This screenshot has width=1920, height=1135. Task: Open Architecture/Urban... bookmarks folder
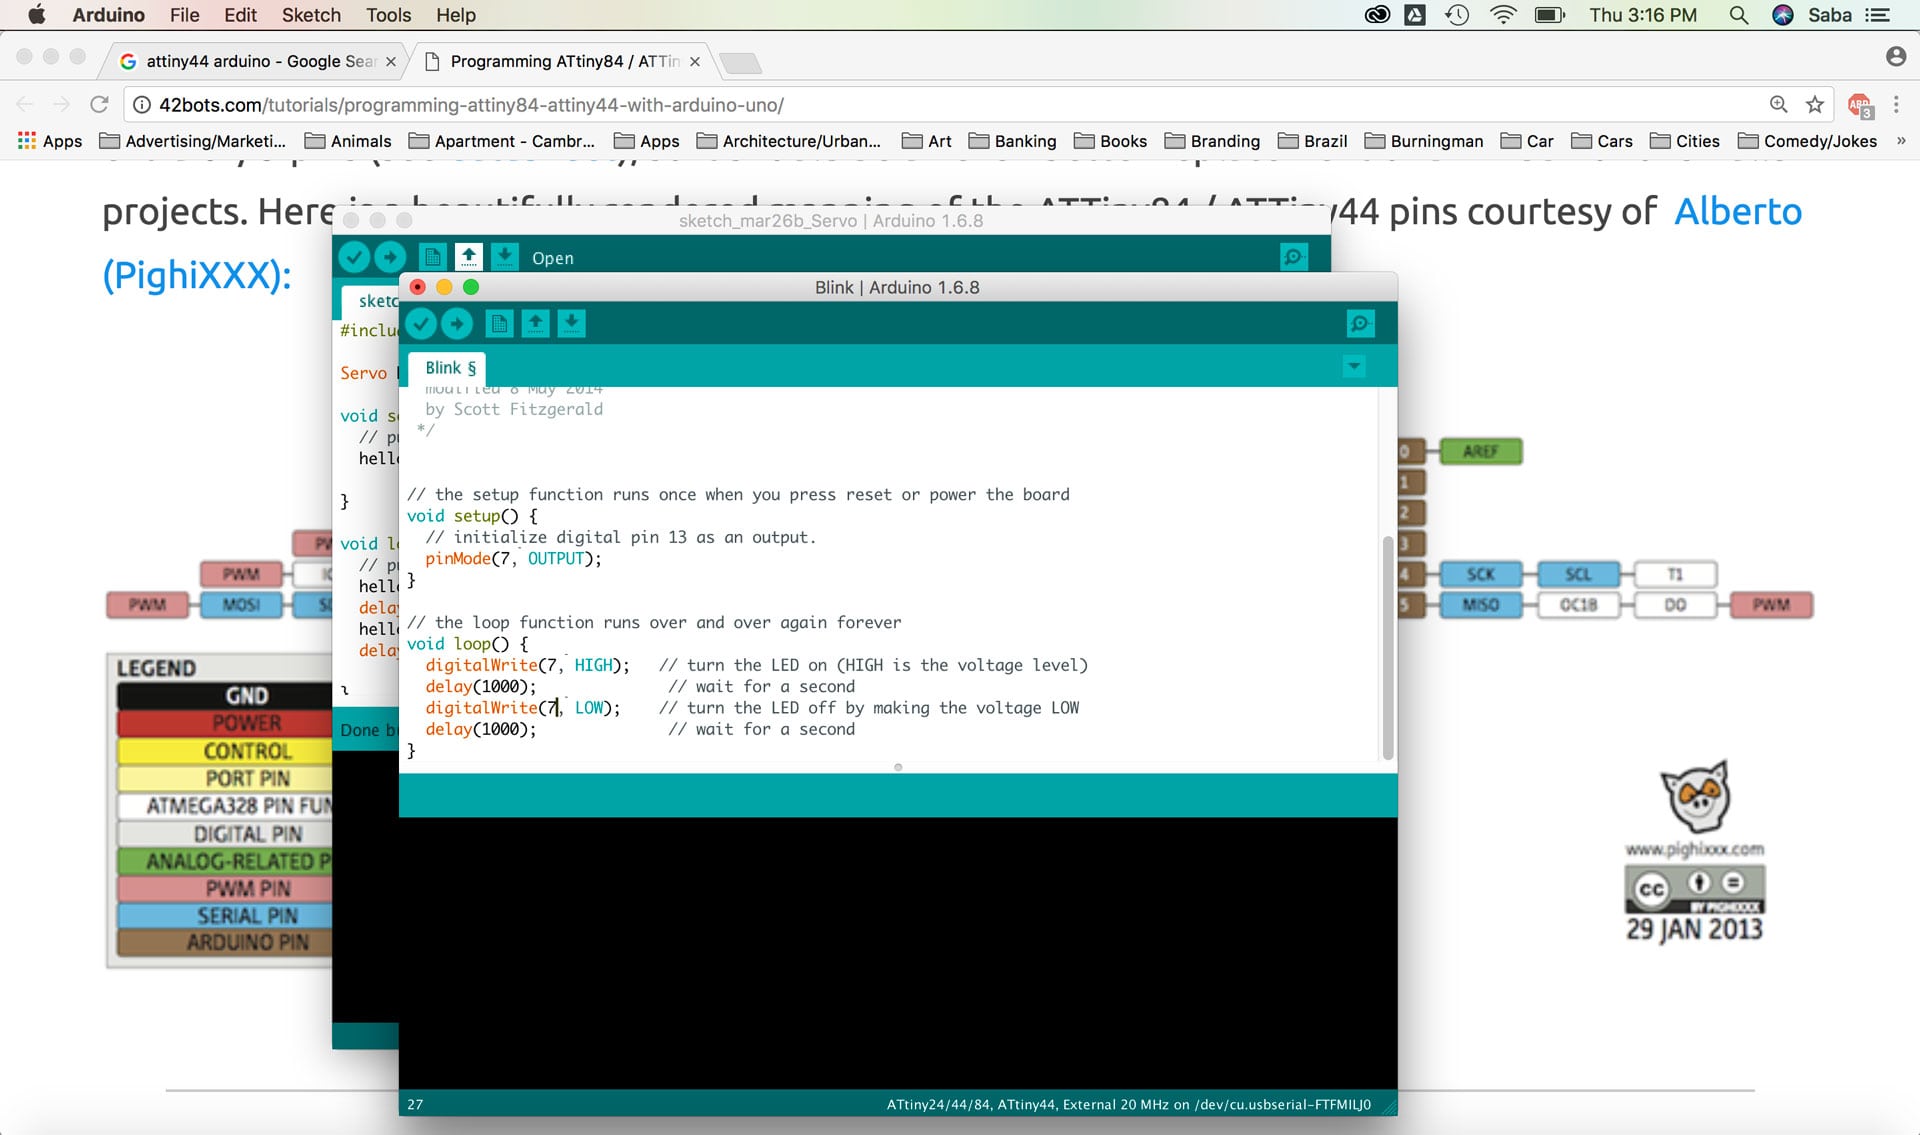789,141
